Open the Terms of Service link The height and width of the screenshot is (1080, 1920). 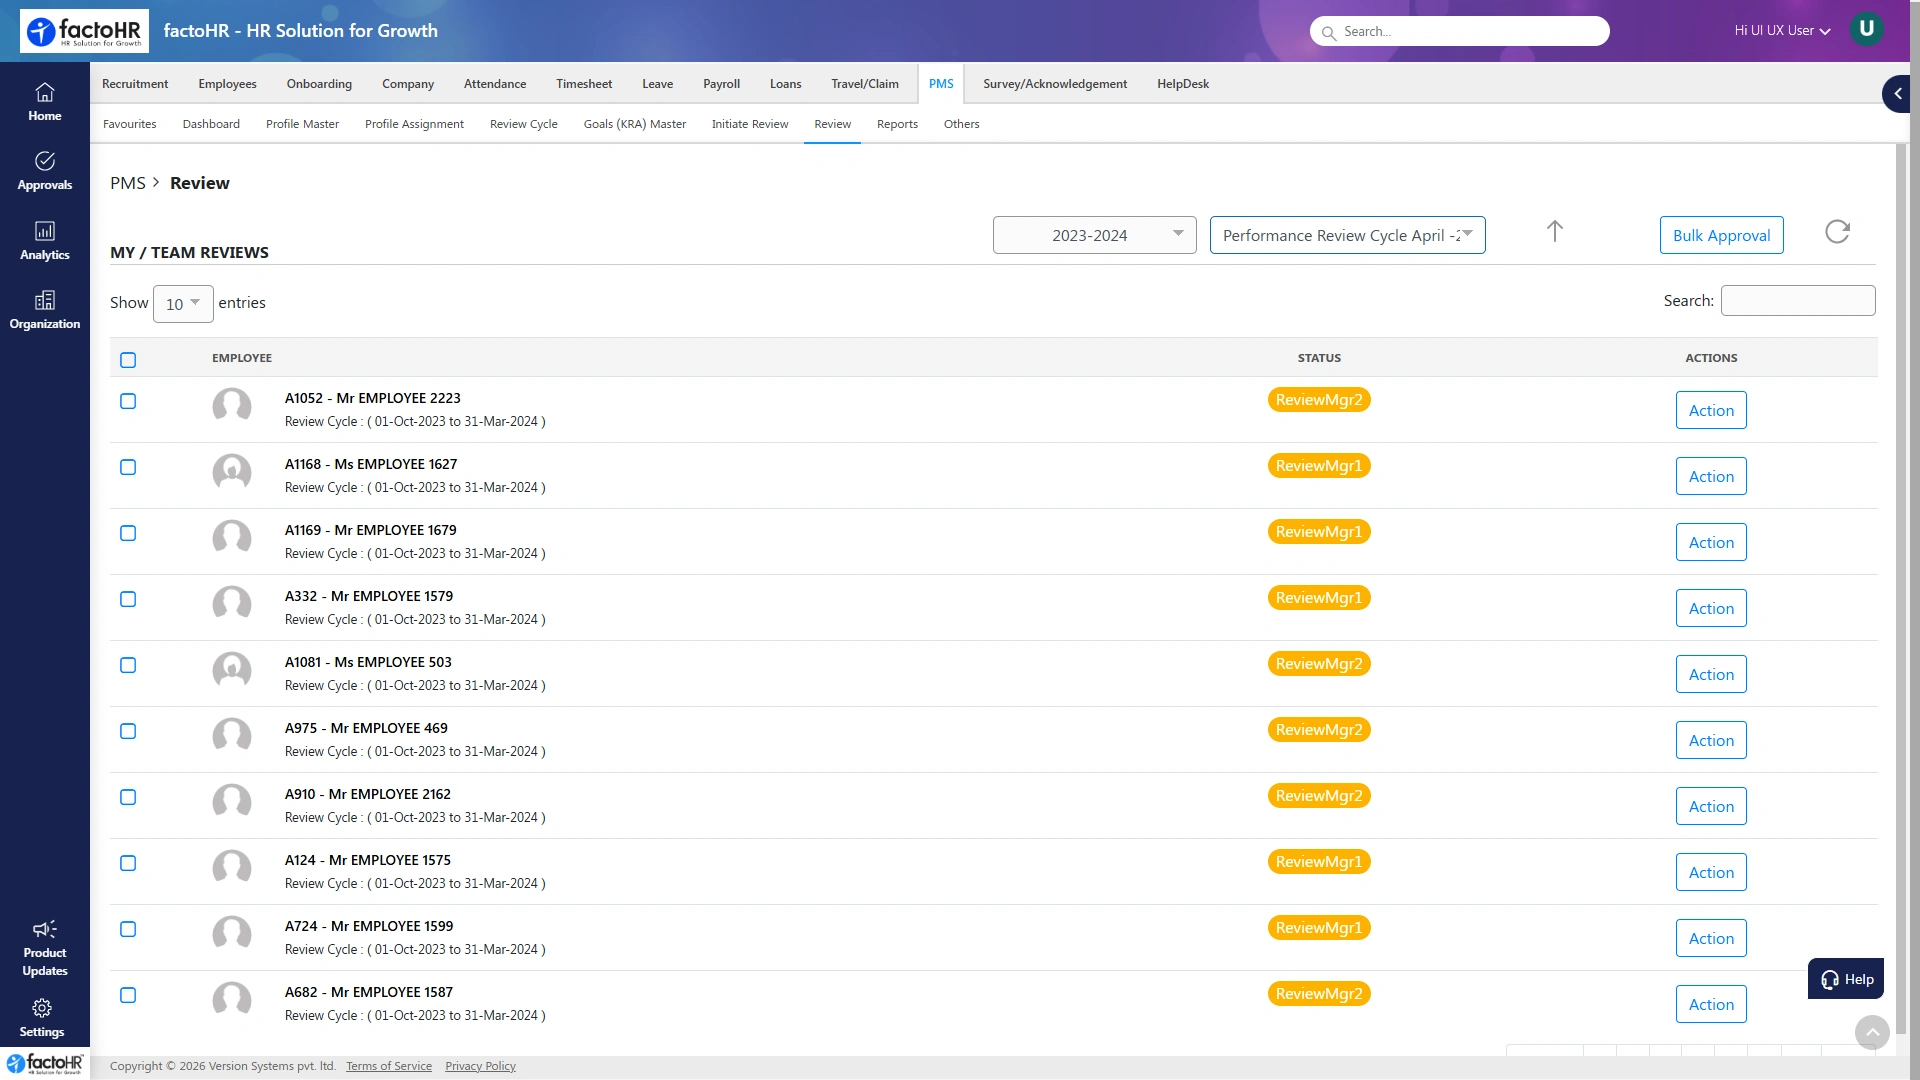(x=389, y=1066)
